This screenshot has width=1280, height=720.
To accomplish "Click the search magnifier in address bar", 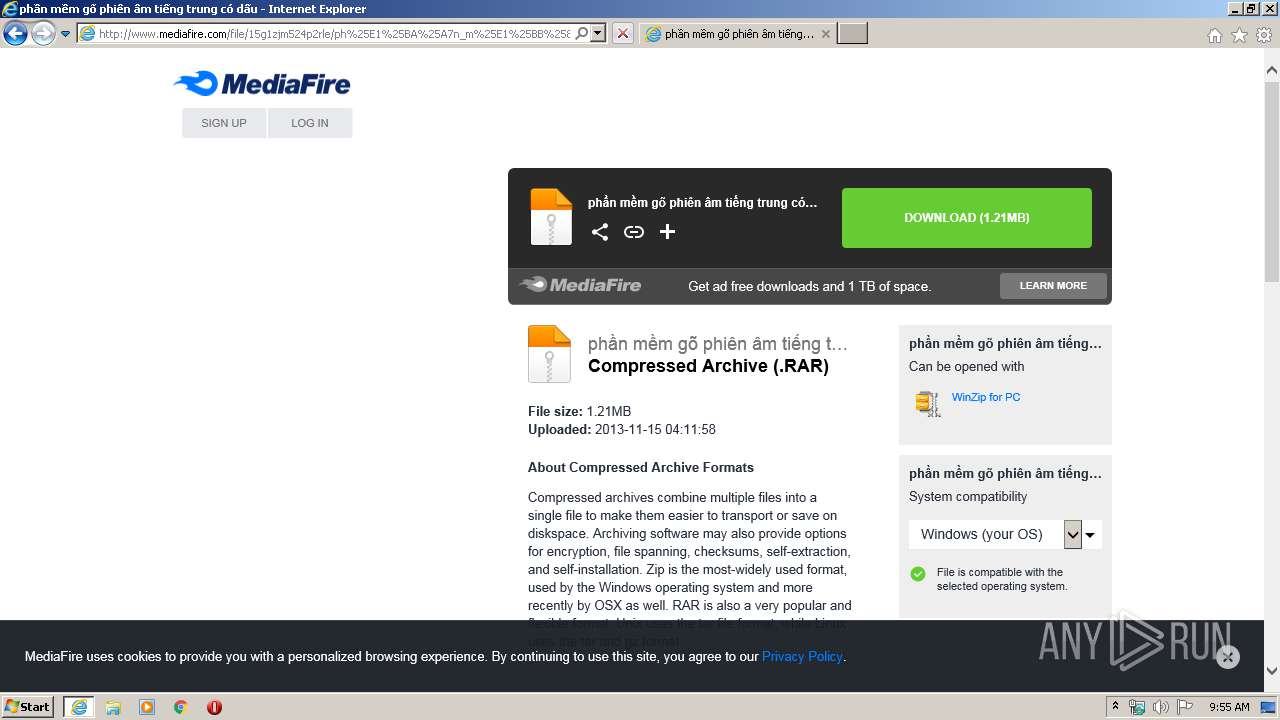I will pyautogui.click(x=582, y=34).
